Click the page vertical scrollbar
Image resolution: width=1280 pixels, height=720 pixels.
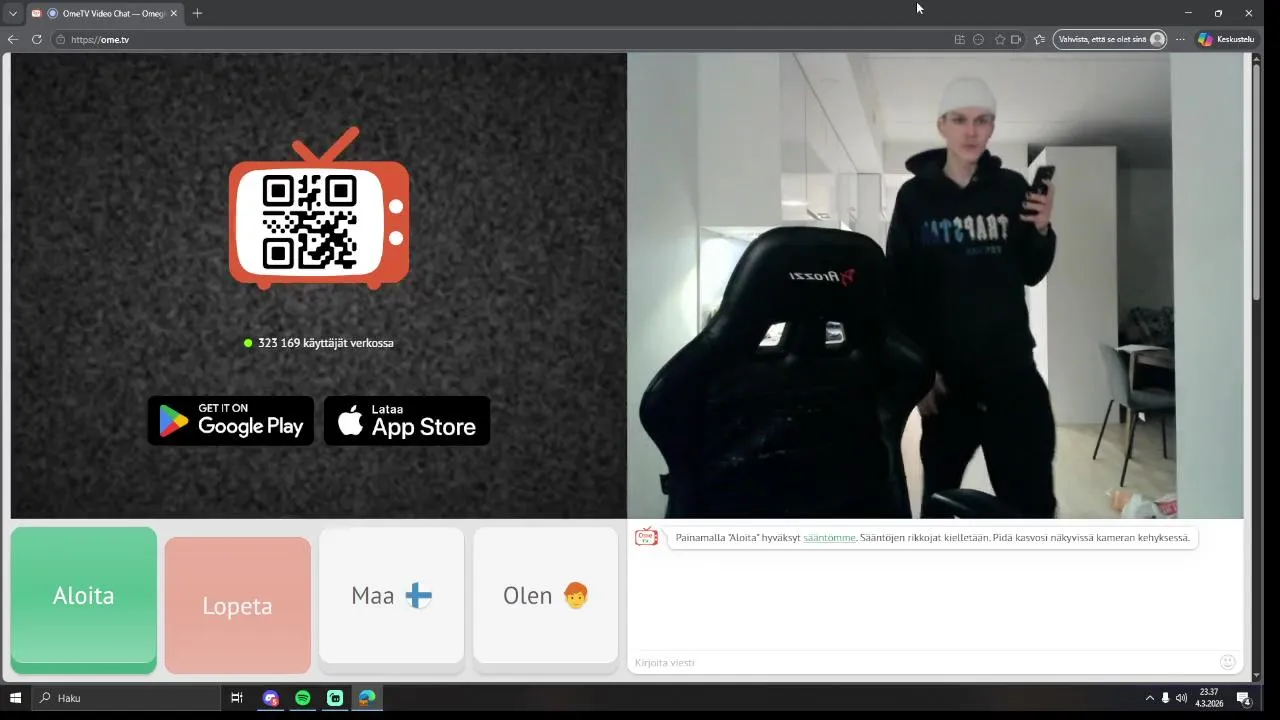click(1257, 180)
